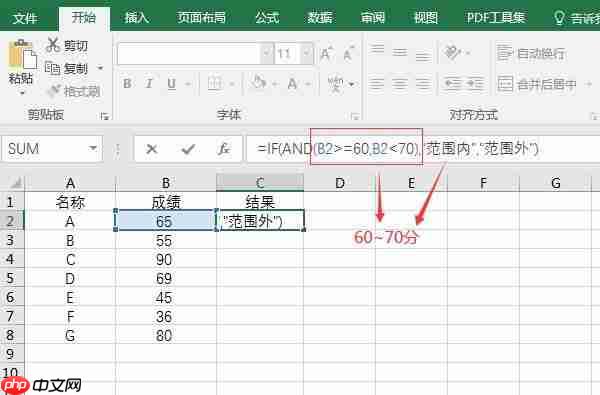Open the font name dropdown
The width and height of the screenshot is (600, 395).
point(266,54)
